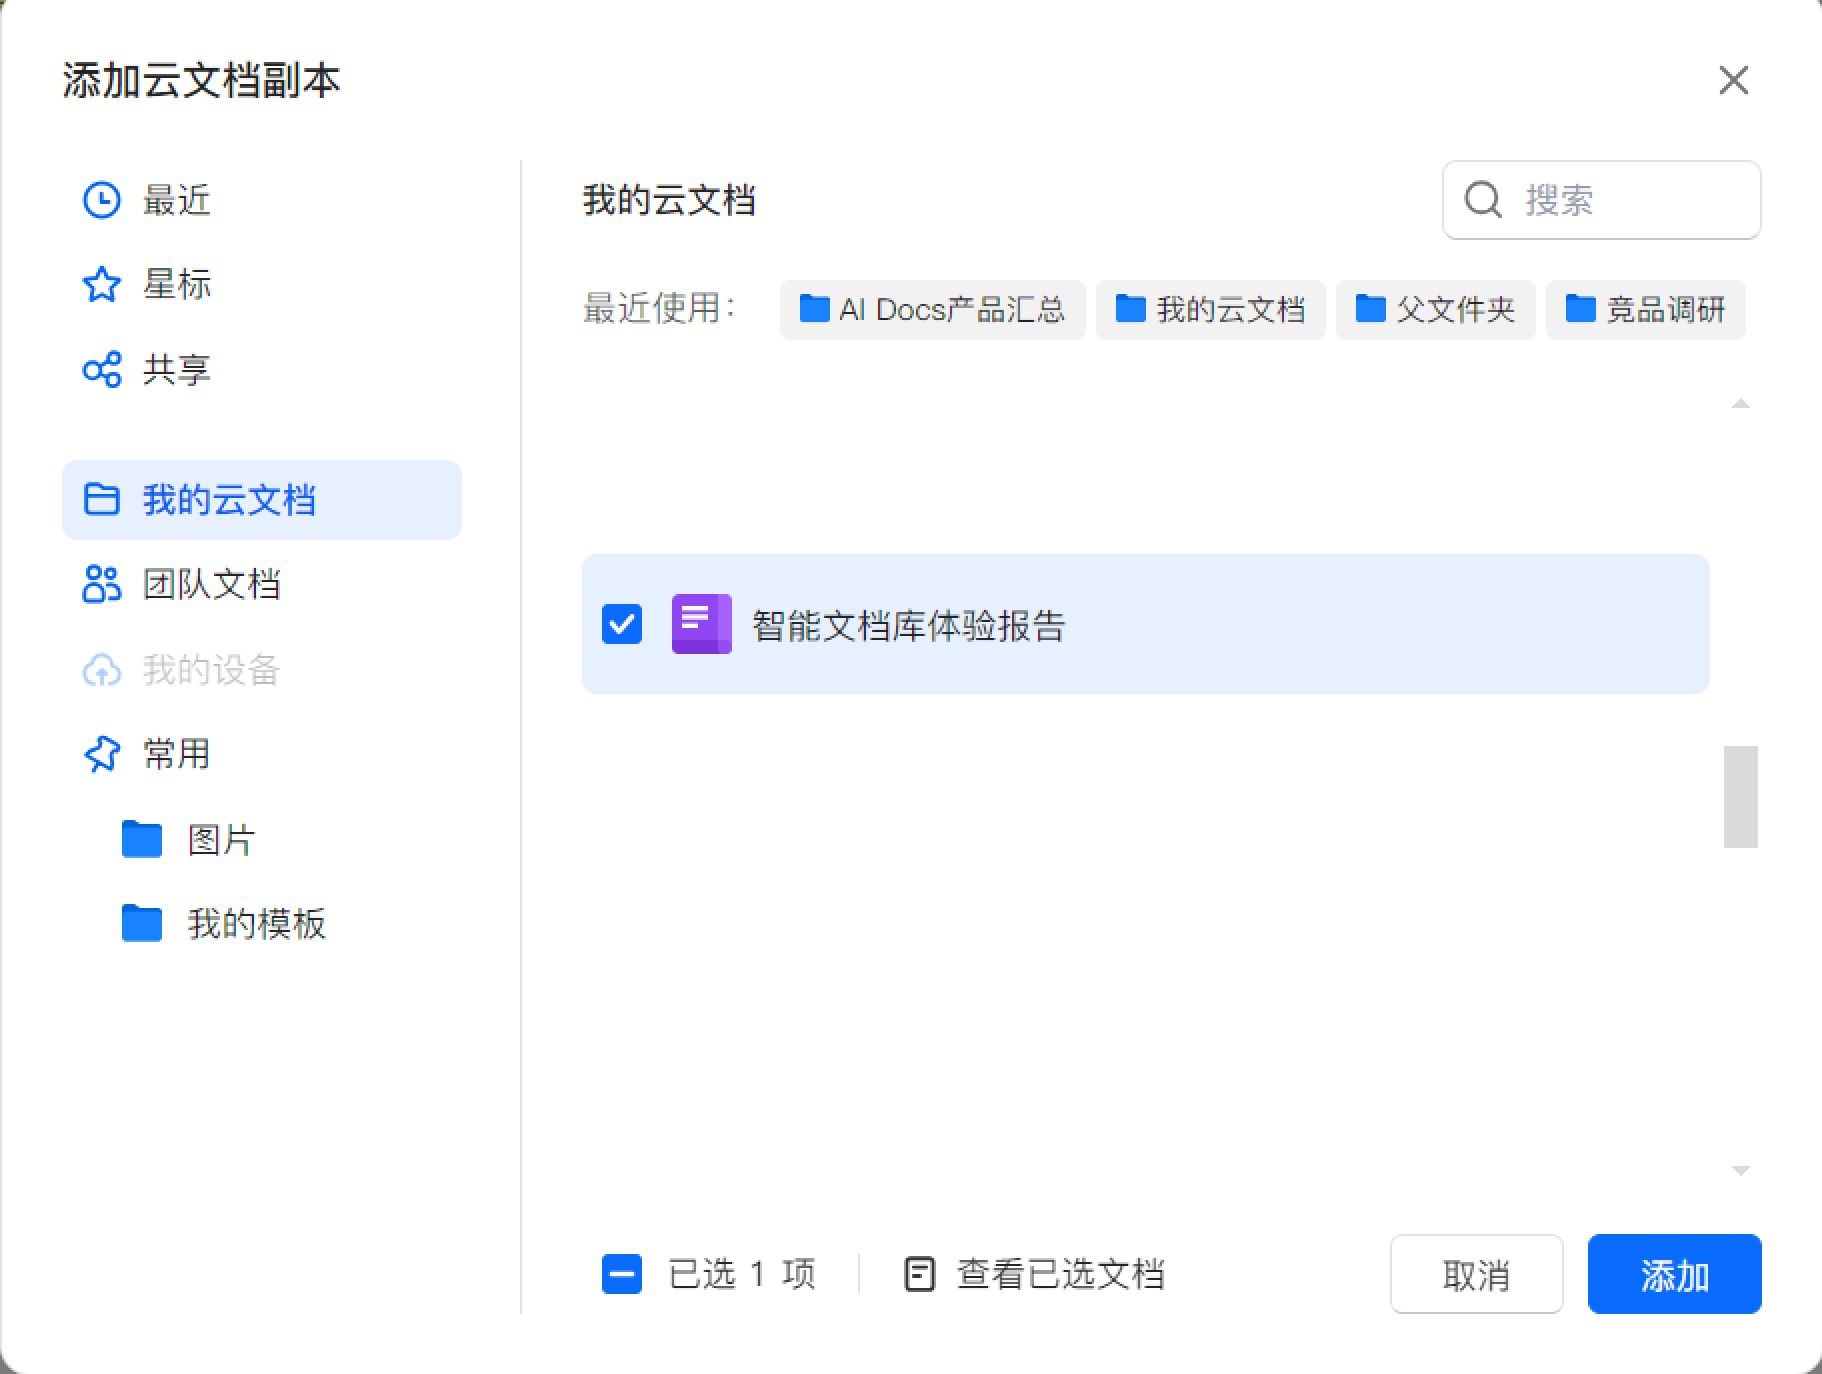Click the purple document icon of 智能文档库体验报告
This screenshot has height=1374, width=1822.
click(x=701, y=624)
